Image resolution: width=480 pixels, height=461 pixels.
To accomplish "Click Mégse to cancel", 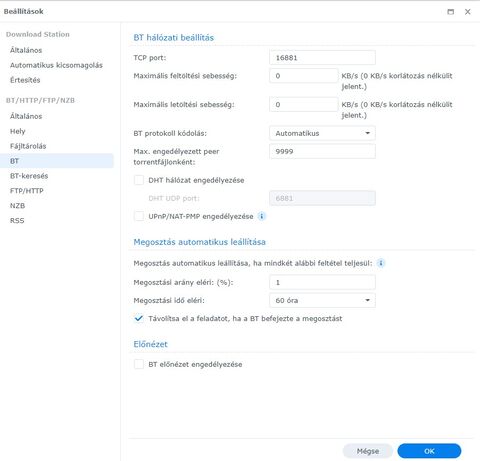I will [x=368, y=451].
